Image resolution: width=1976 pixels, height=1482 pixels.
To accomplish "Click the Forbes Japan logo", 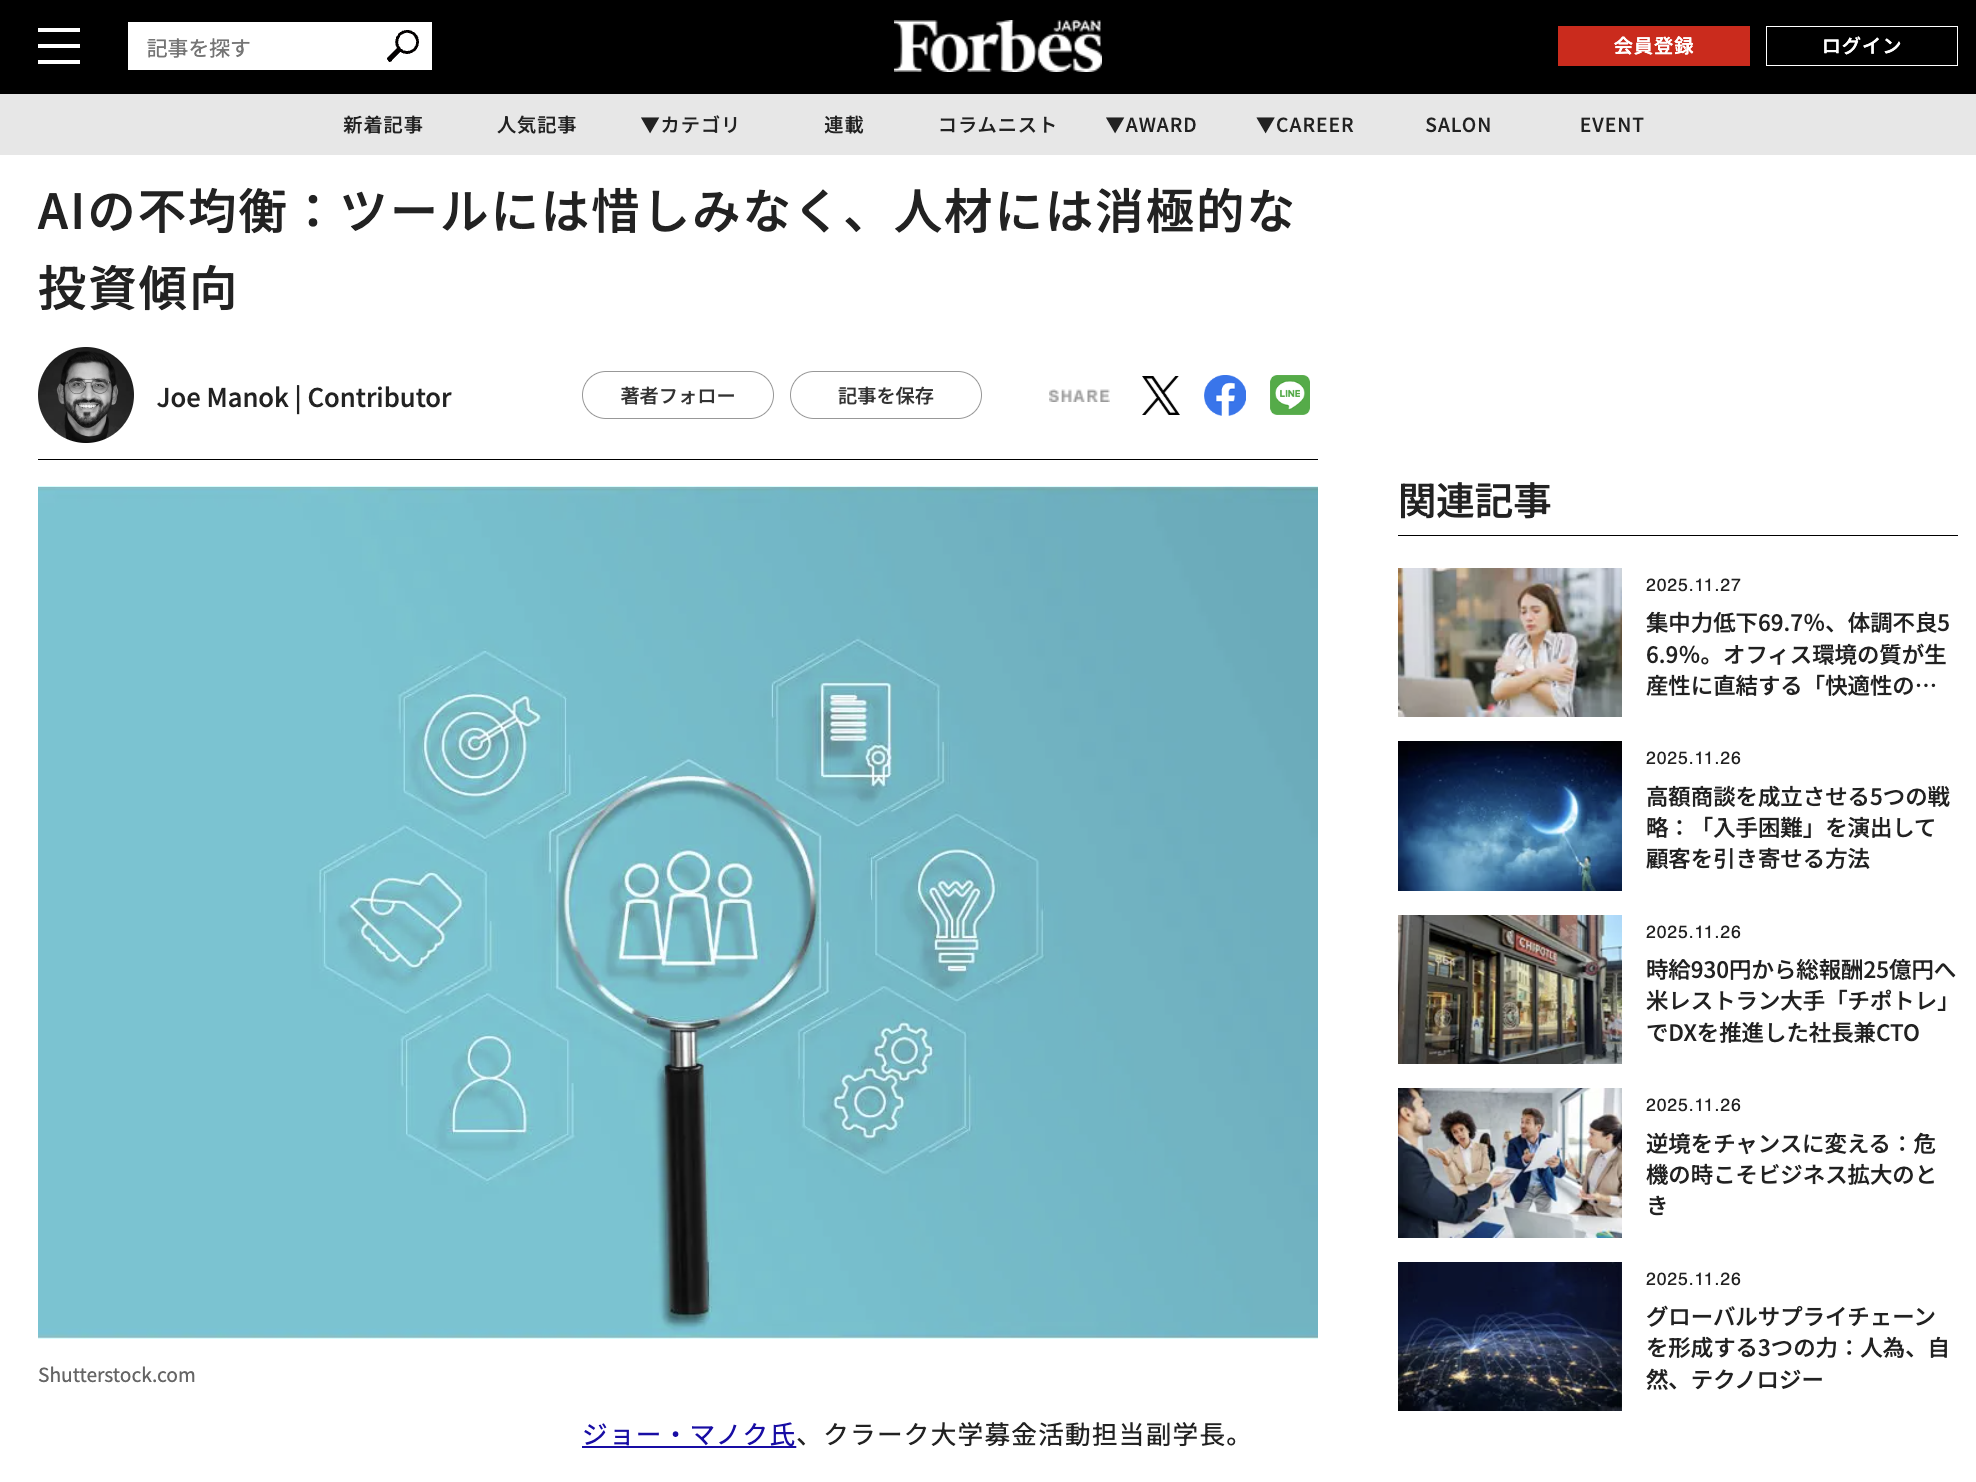I will pos(997,47).
